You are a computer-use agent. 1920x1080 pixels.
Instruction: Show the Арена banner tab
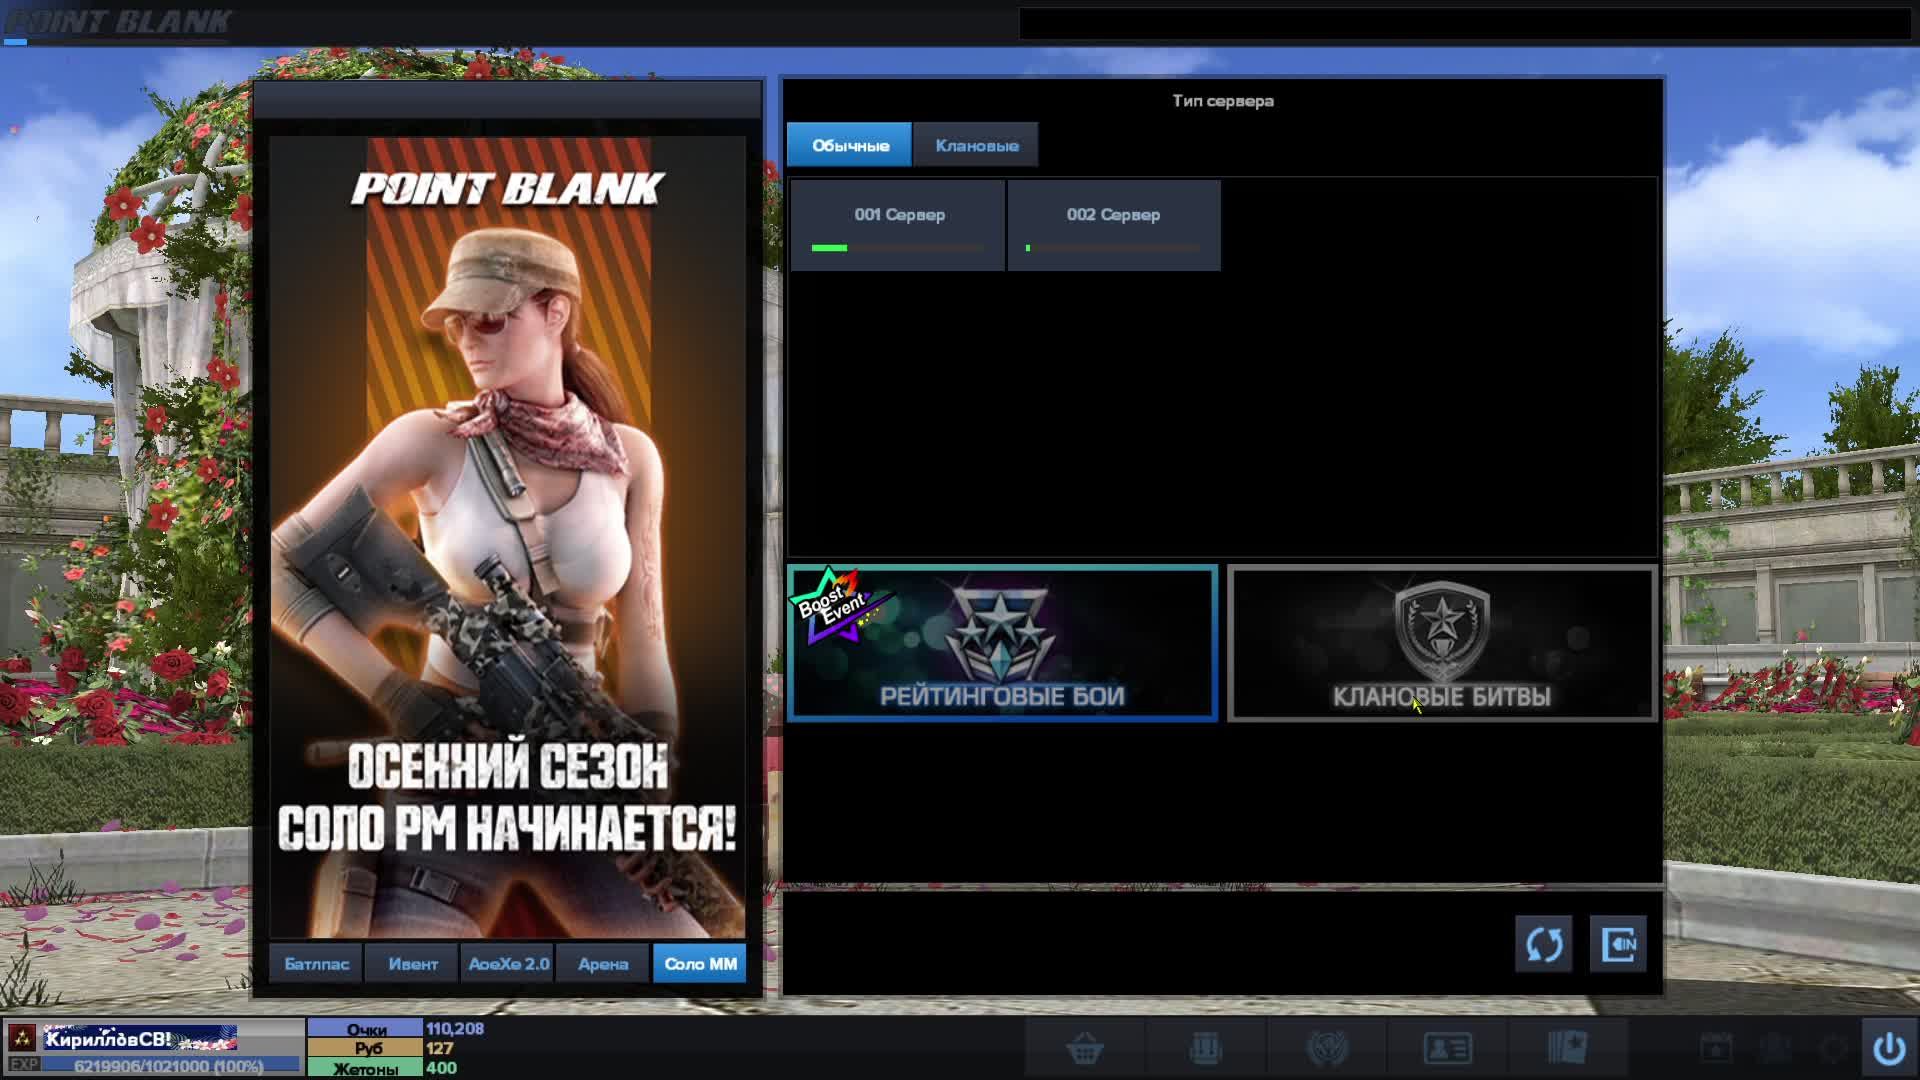tap(603, 964)
